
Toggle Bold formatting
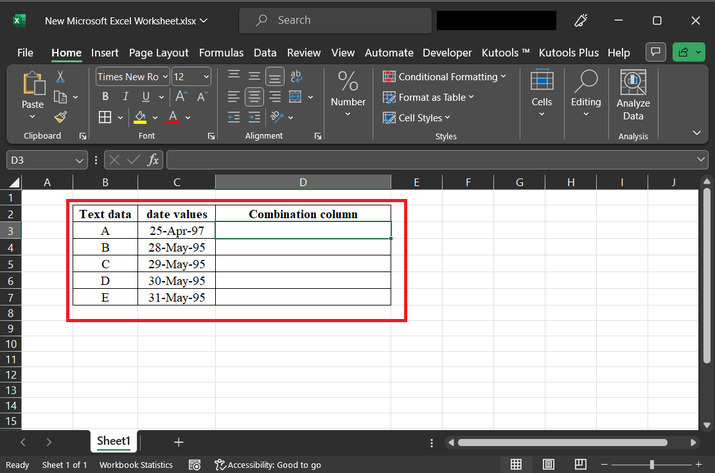coord(103,97)
